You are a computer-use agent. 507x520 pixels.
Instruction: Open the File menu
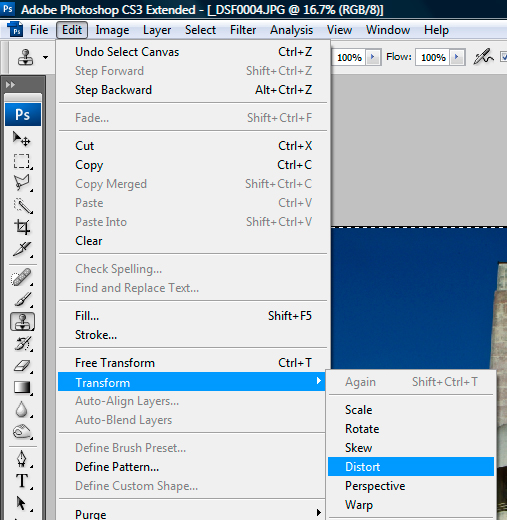(39, 30)
